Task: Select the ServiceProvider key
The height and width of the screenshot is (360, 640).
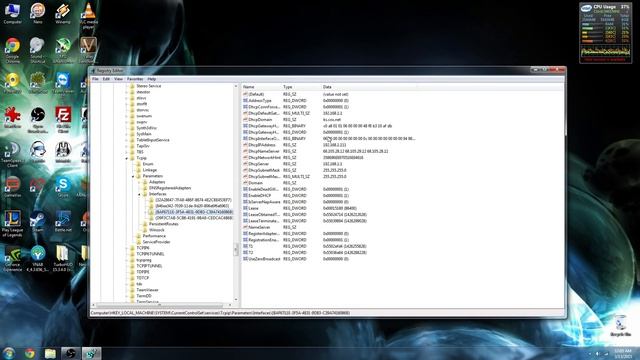Action: pos(156,242)
